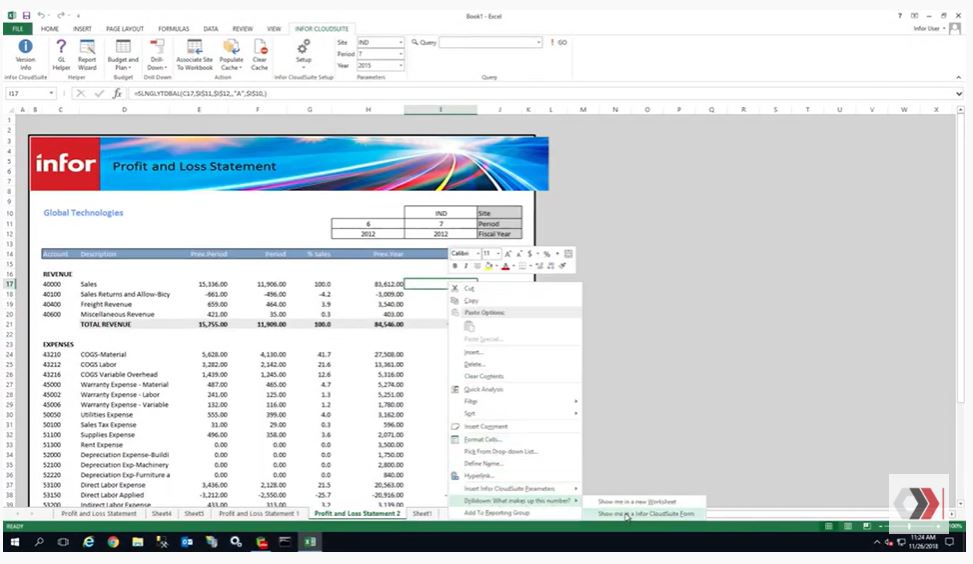
Task: Click increase font size in mini toolbar
Action: point(508,254)
